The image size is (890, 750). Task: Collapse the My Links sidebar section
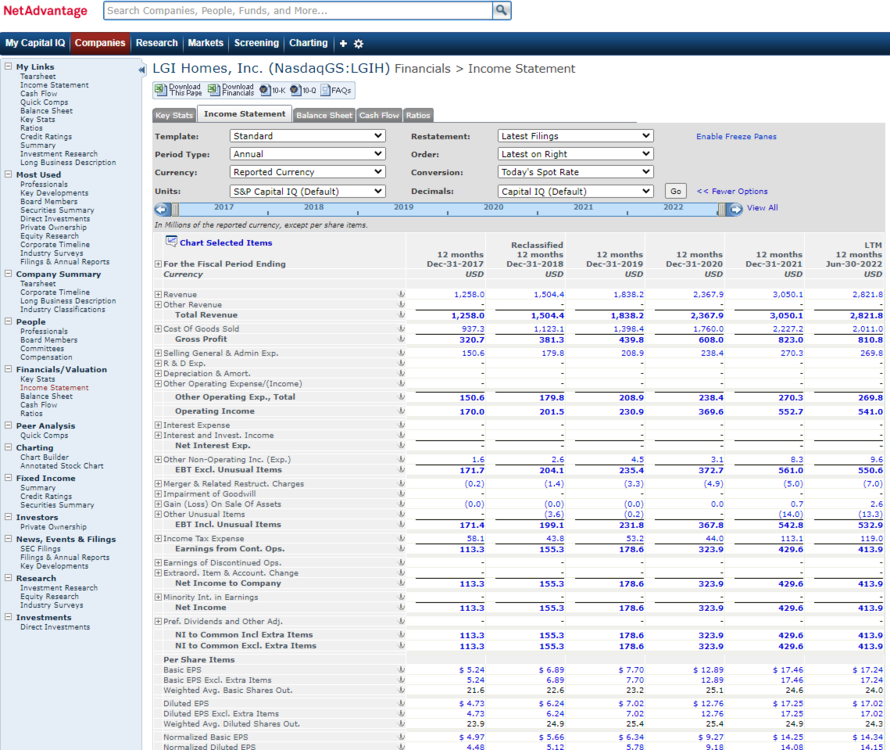coord(9,66)
